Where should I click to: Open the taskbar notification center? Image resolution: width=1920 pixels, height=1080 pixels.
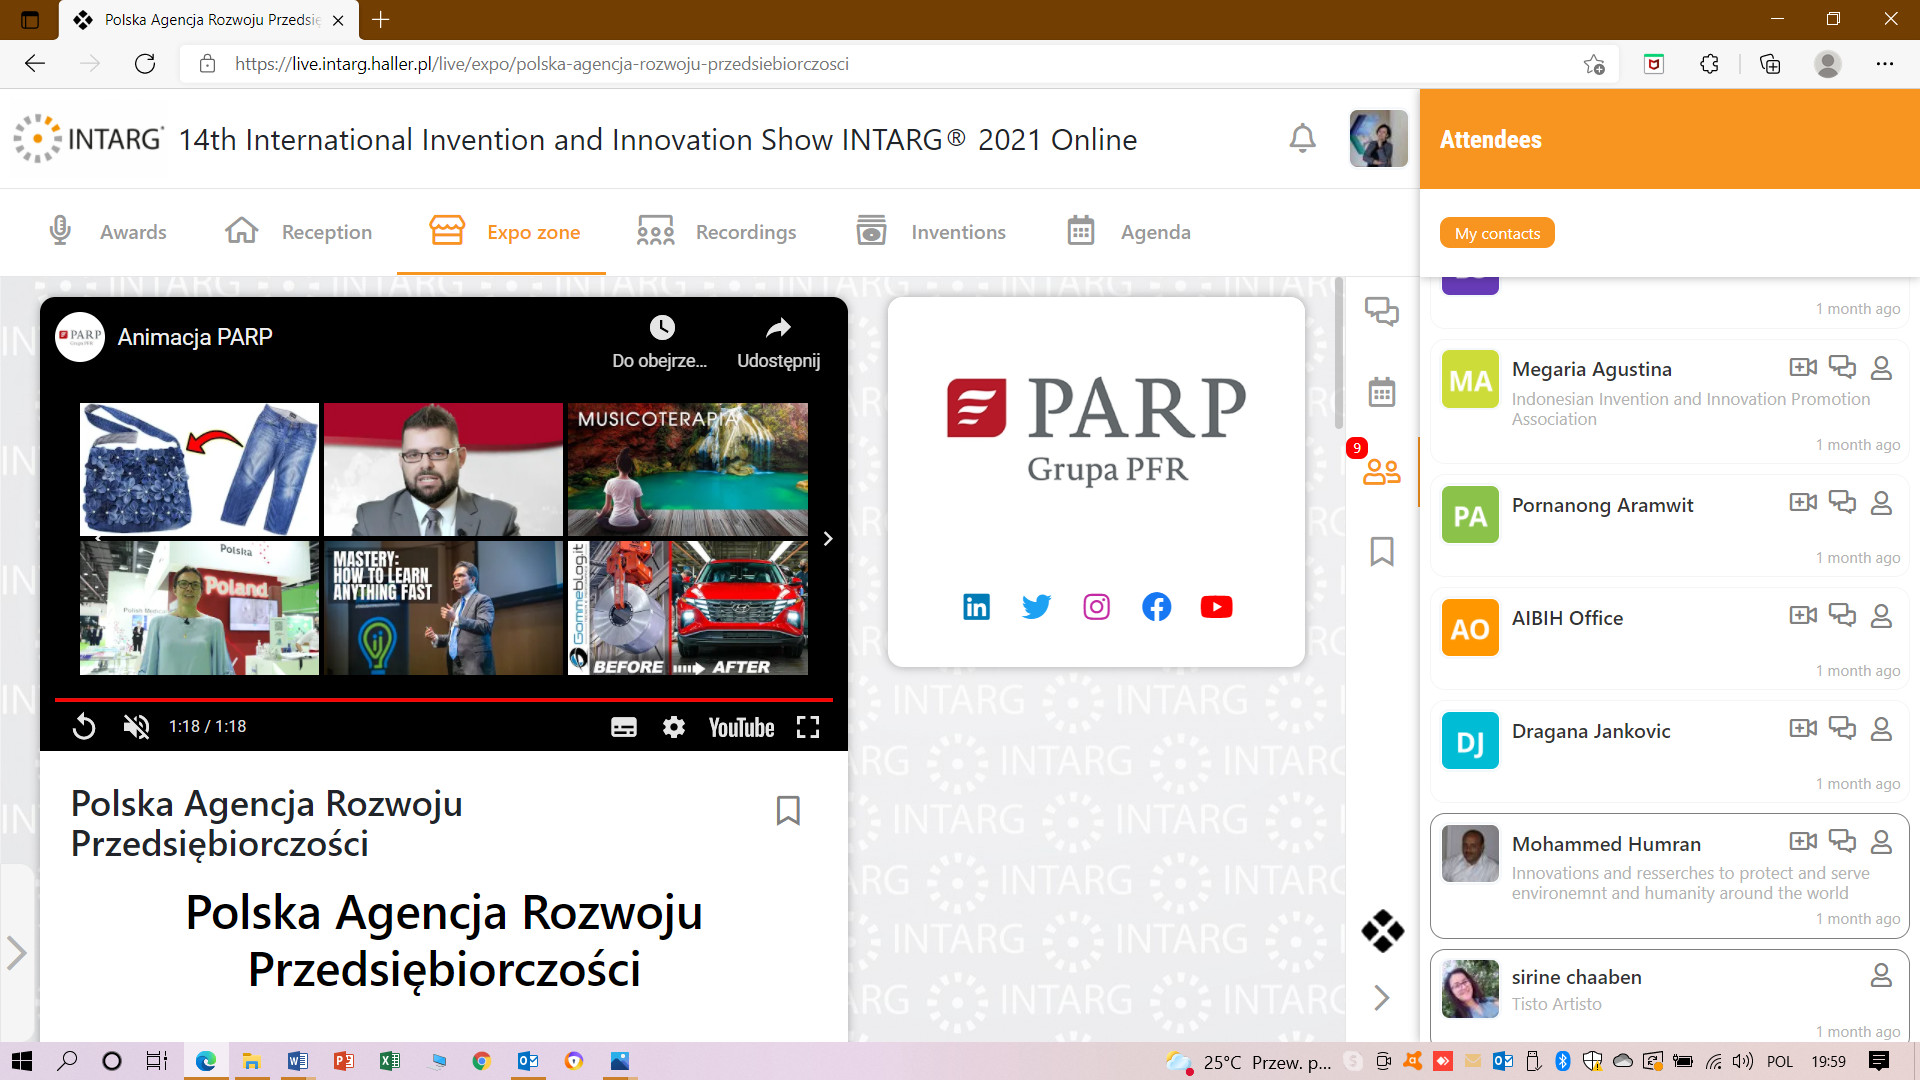[1879, 1061]
